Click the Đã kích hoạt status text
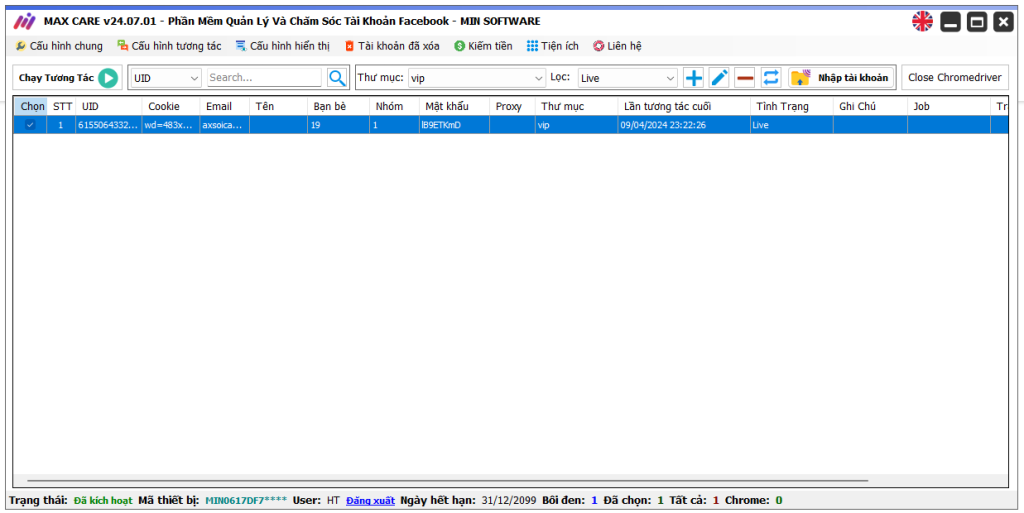Image resolution: width=1024 pixels, height=513 pixels. point(103,501)
